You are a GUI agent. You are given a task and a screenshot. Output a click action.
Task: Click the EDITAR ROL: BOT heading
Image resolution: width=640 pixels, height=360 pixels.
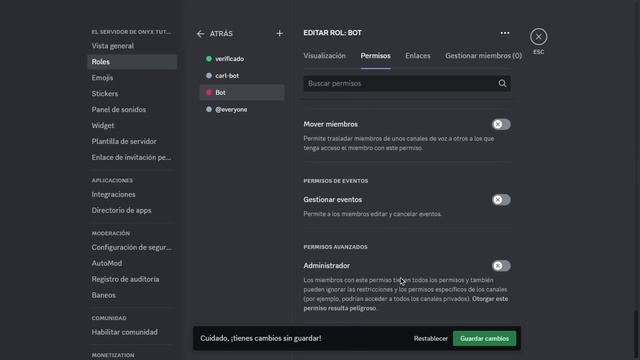pyautogui.click(x=333, y=33)
